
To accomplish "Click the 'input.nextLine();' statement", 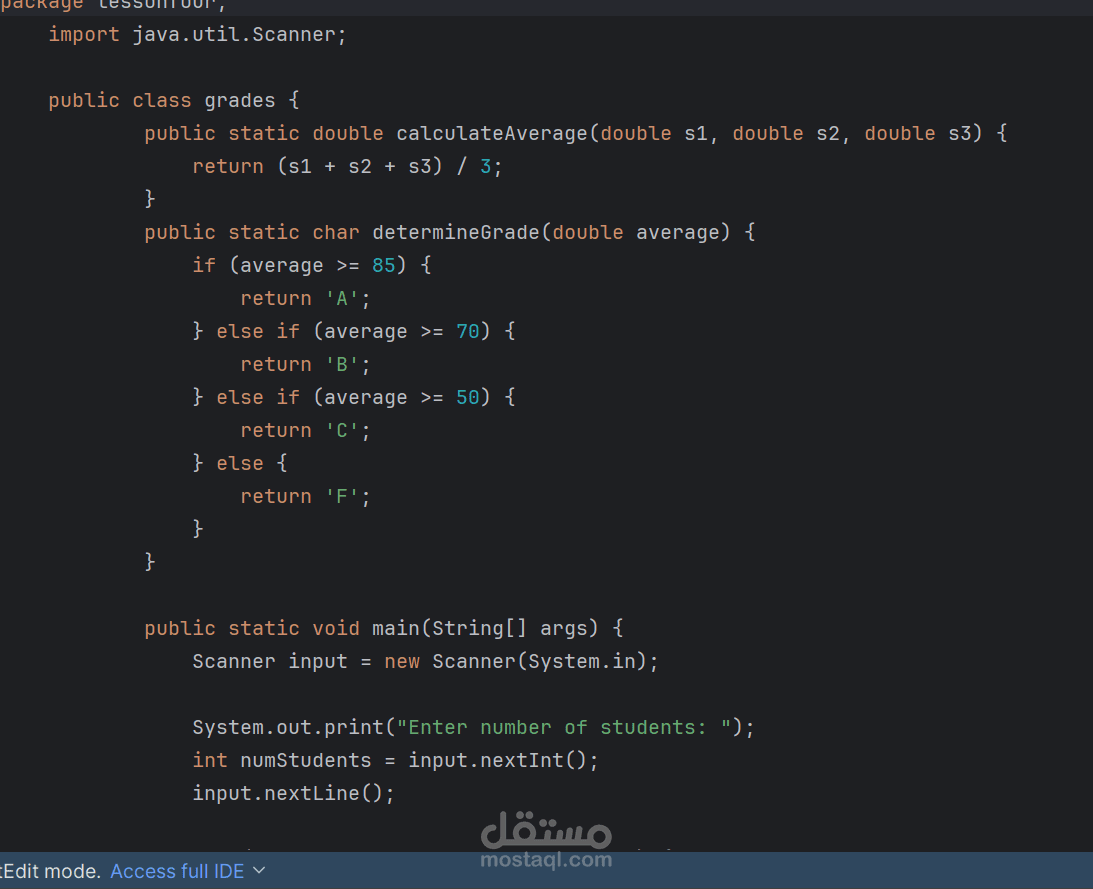I will pyautogui.click(x=293, y=793).
